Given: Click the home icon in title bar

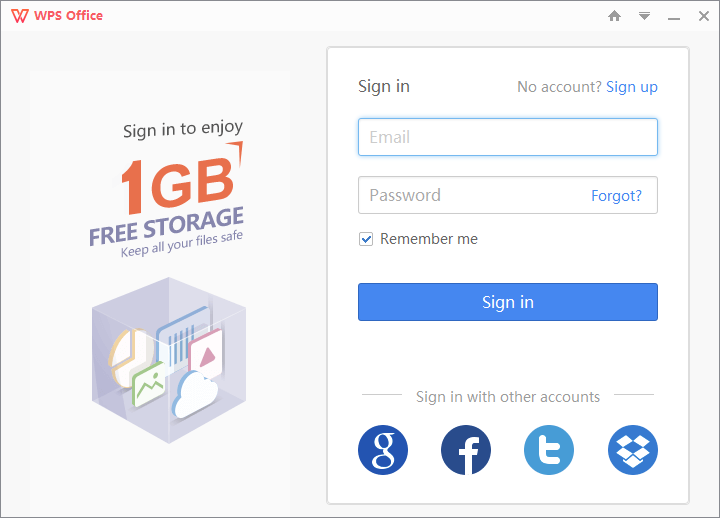Looking at the screenshot, I should click(x=615, y=16).
